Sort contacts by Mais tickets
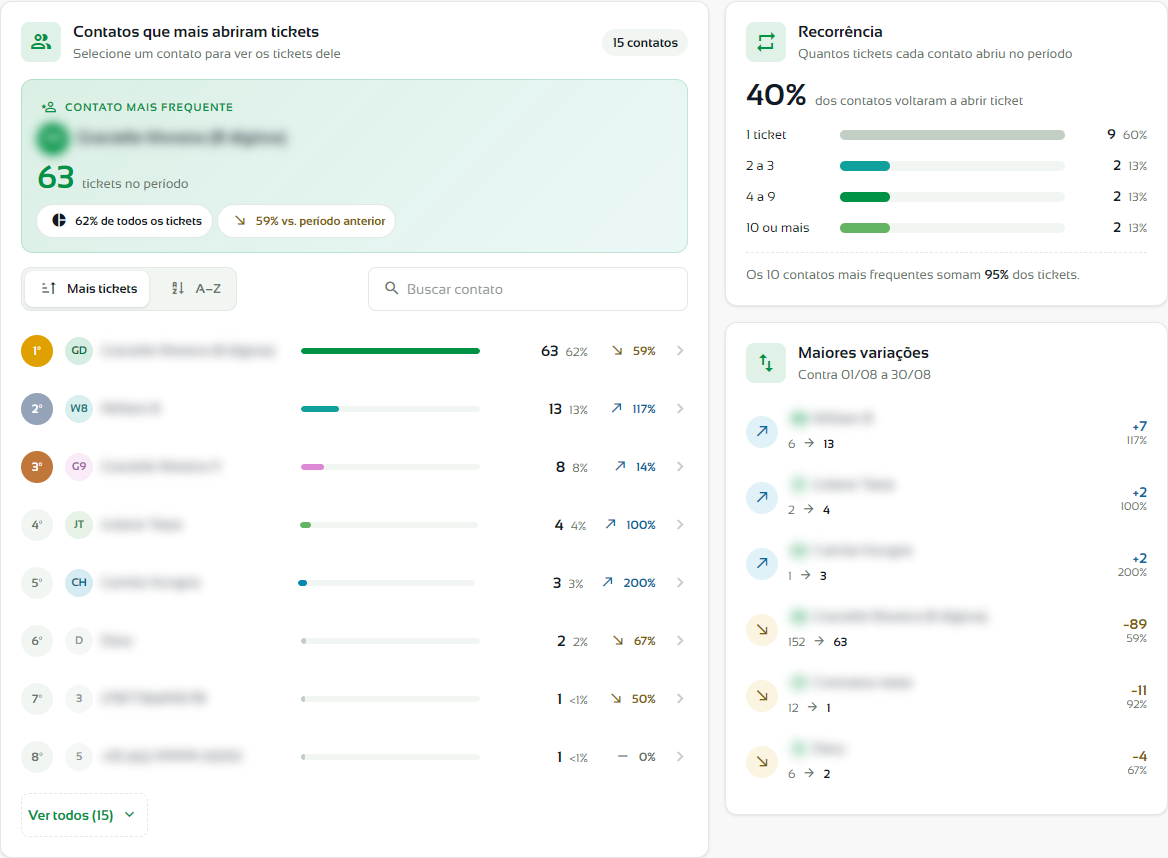 tap(88, 289)
